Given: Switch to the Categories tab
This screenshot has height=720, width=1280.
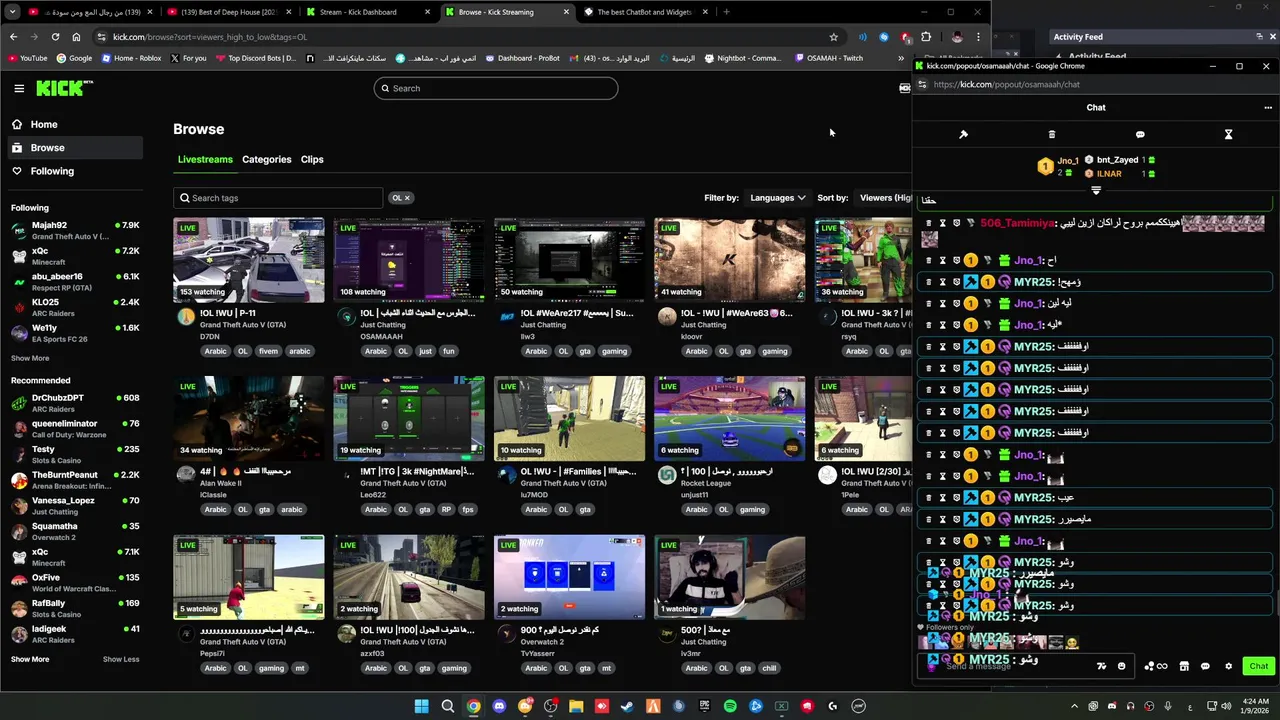Looking at the screenshot, I should pos(266,159).
